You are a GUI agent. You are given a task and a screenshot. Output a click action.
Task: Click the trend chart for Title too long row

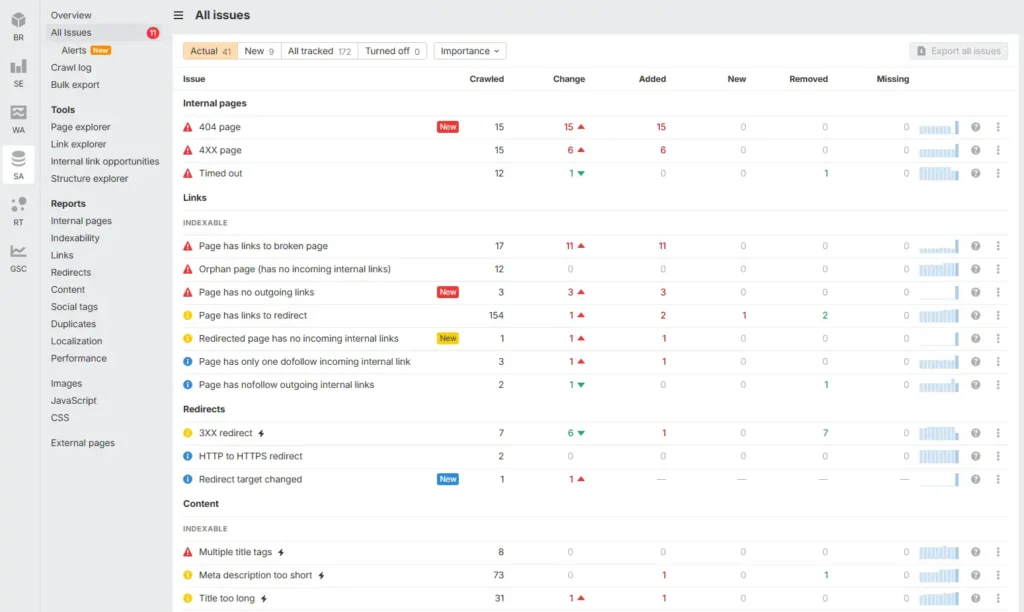click(x=939, y=598)
